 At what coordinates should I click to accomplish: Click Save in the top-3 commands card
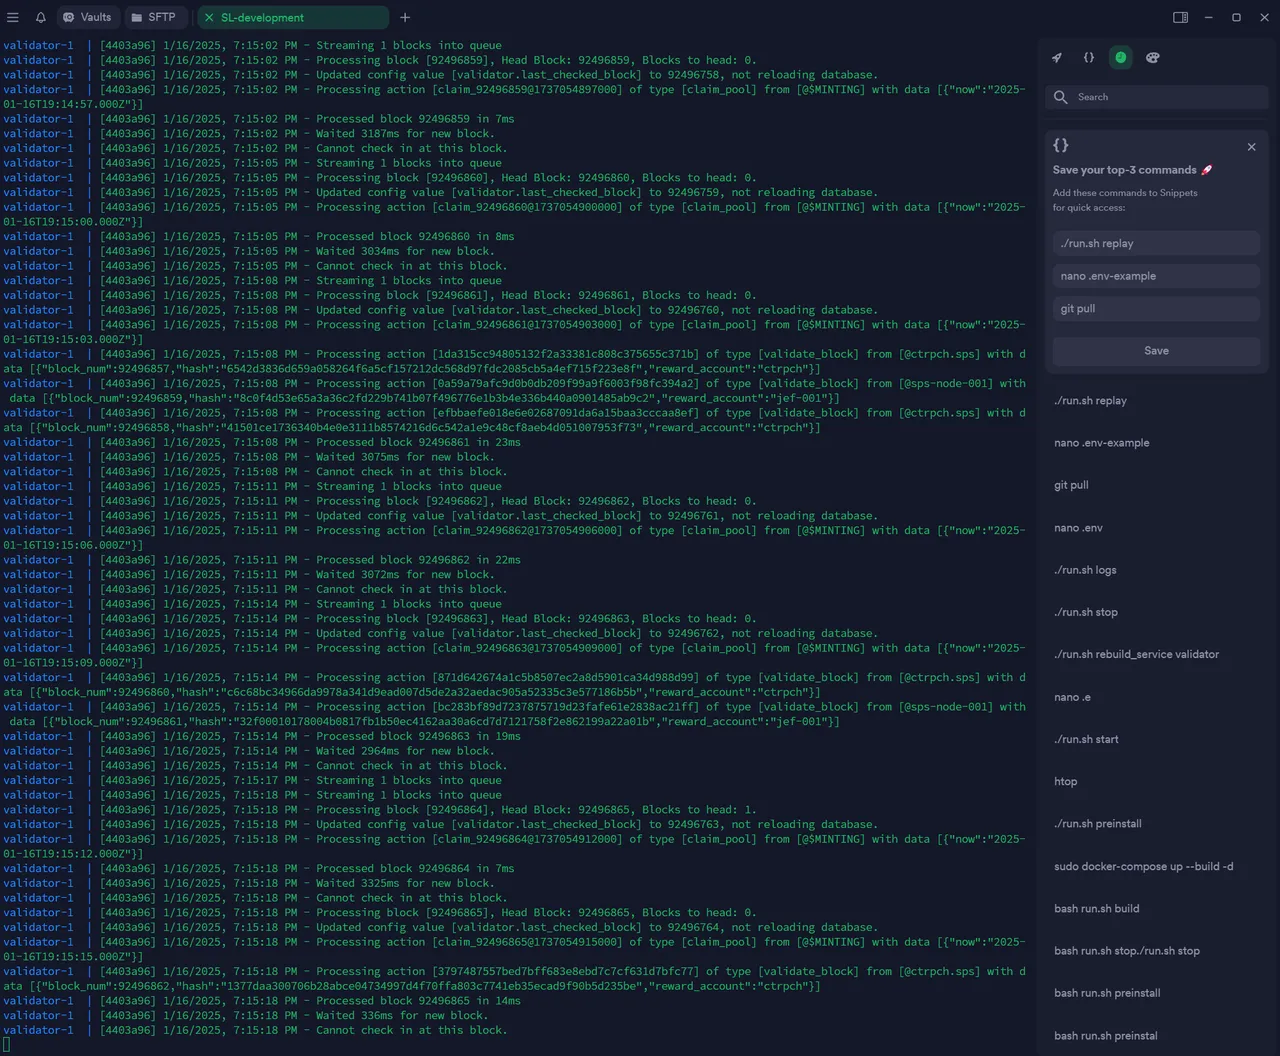pos(1156,351)
